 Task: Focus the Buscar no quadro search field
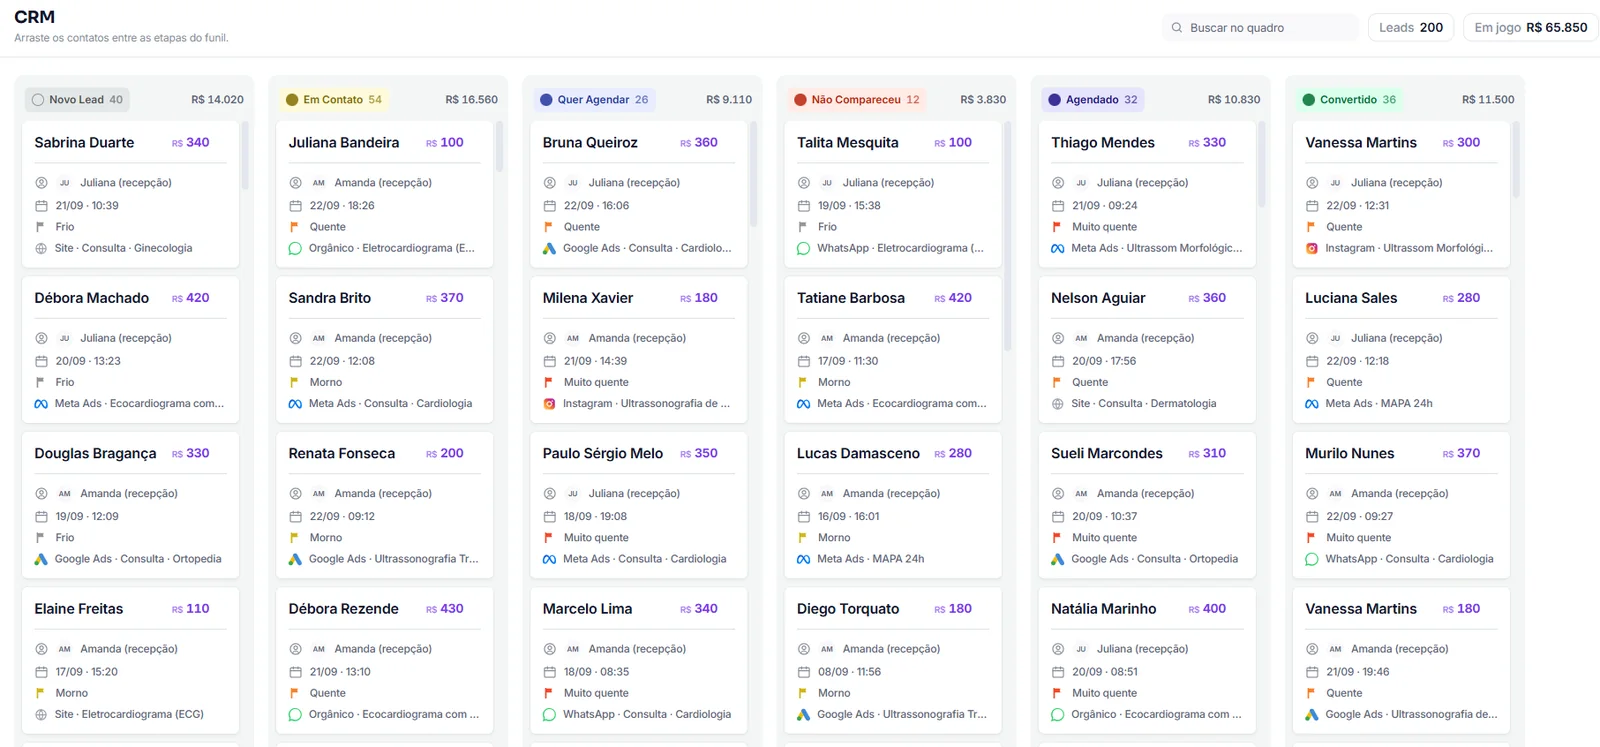[x=1260, y=28]
